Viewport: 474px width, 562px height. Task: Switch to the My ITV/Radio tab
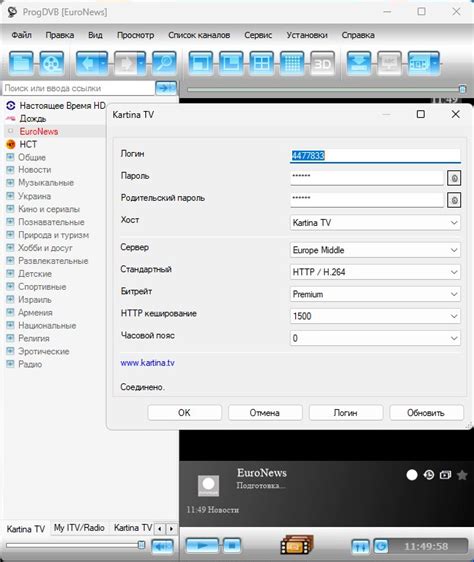coord(79,528)
